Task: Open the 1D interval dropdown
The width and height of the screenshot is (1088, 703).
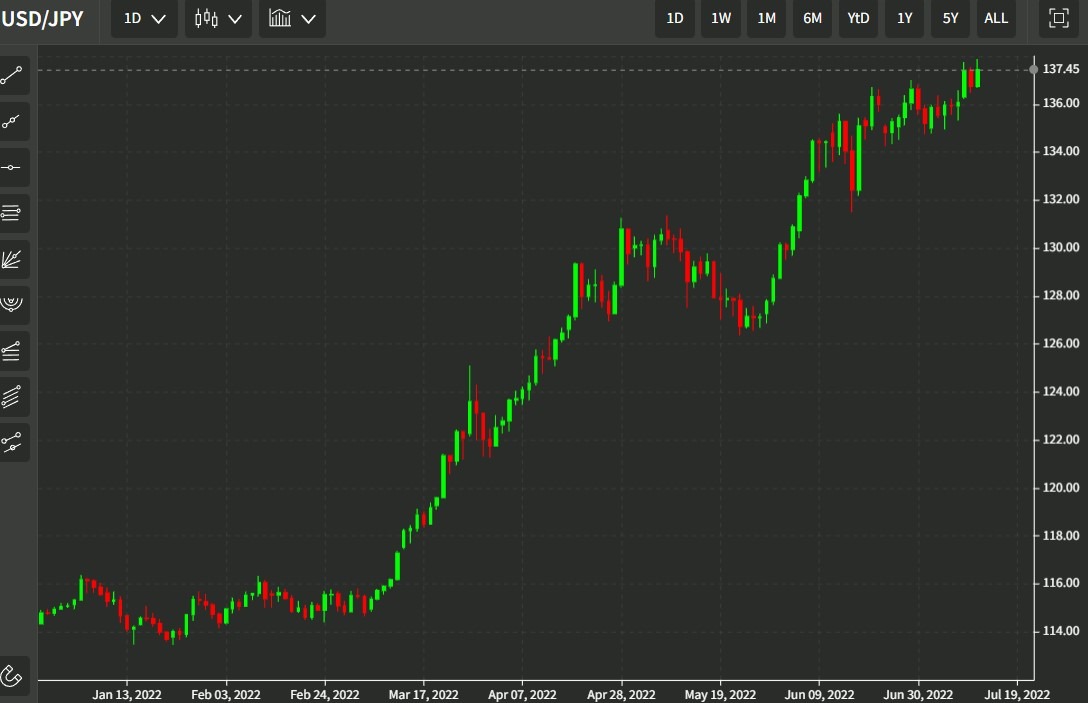Action: click(144, 18)
